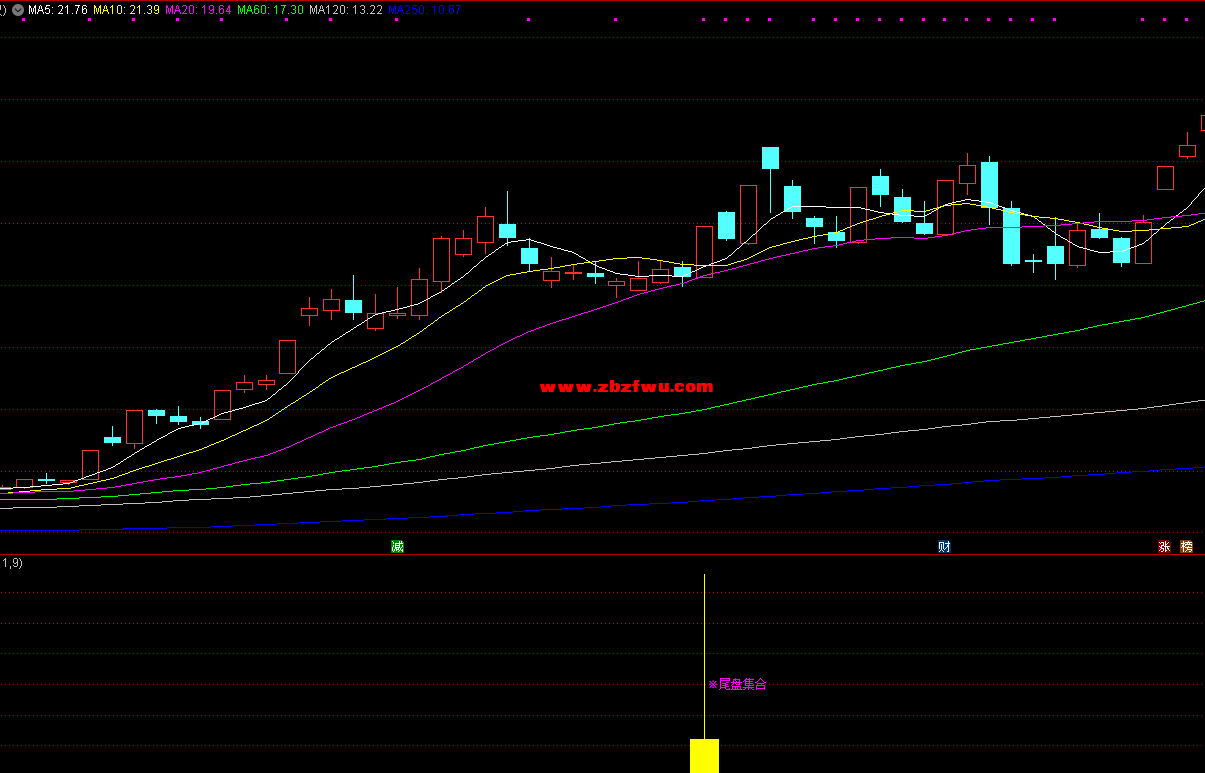
Task: Select the last red candlestick at the right edge
Action: pyautogui.click(x=1186, y=151)
